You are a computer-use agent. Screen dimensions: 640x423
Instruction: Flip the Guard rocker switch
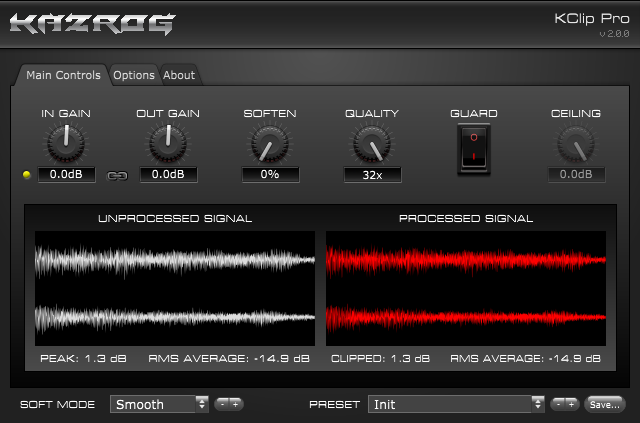coord(474,149)
